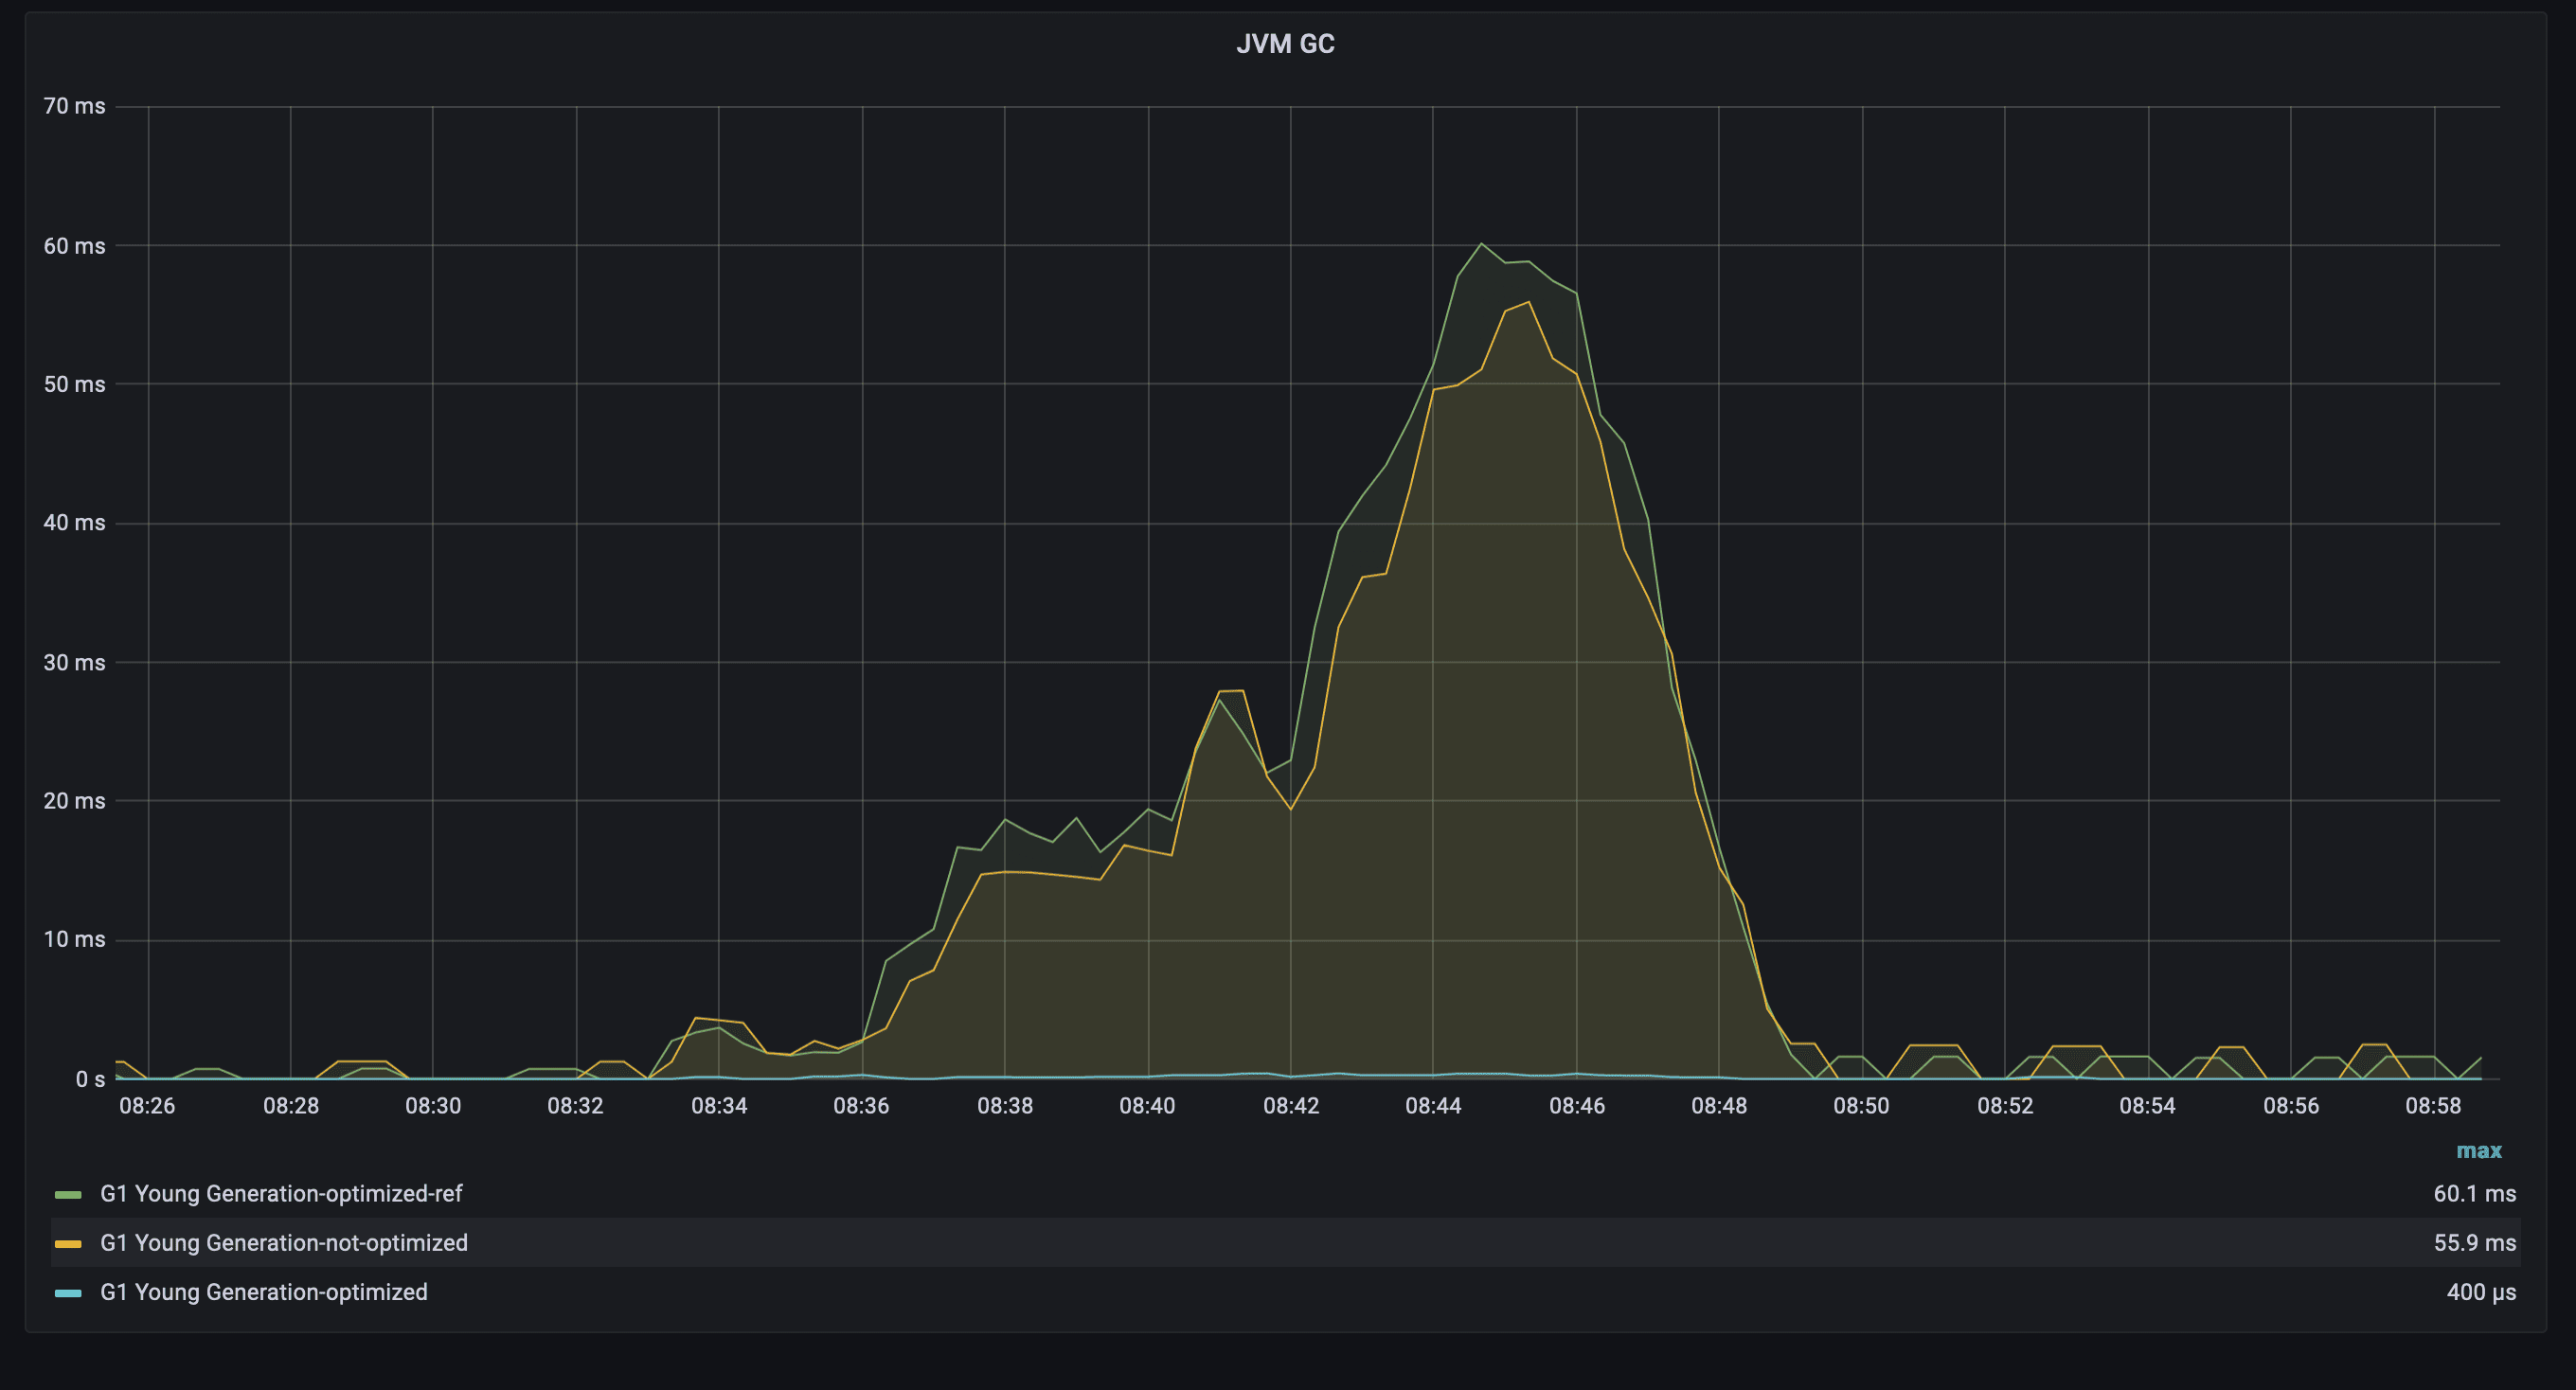Viewport: 2576px width, 1390px height.
Task: Click the 08:26 time axis label
Action: pos(147,1106)
